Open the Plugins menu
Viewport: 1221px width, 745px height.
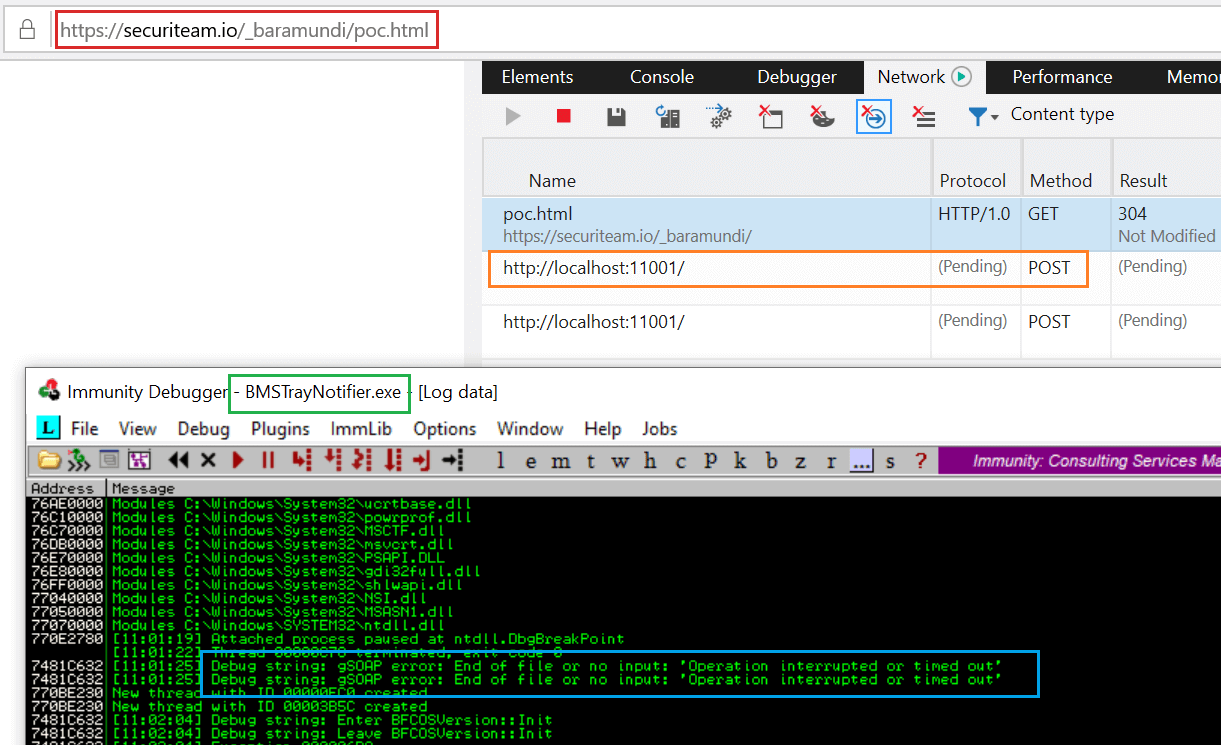280,429
